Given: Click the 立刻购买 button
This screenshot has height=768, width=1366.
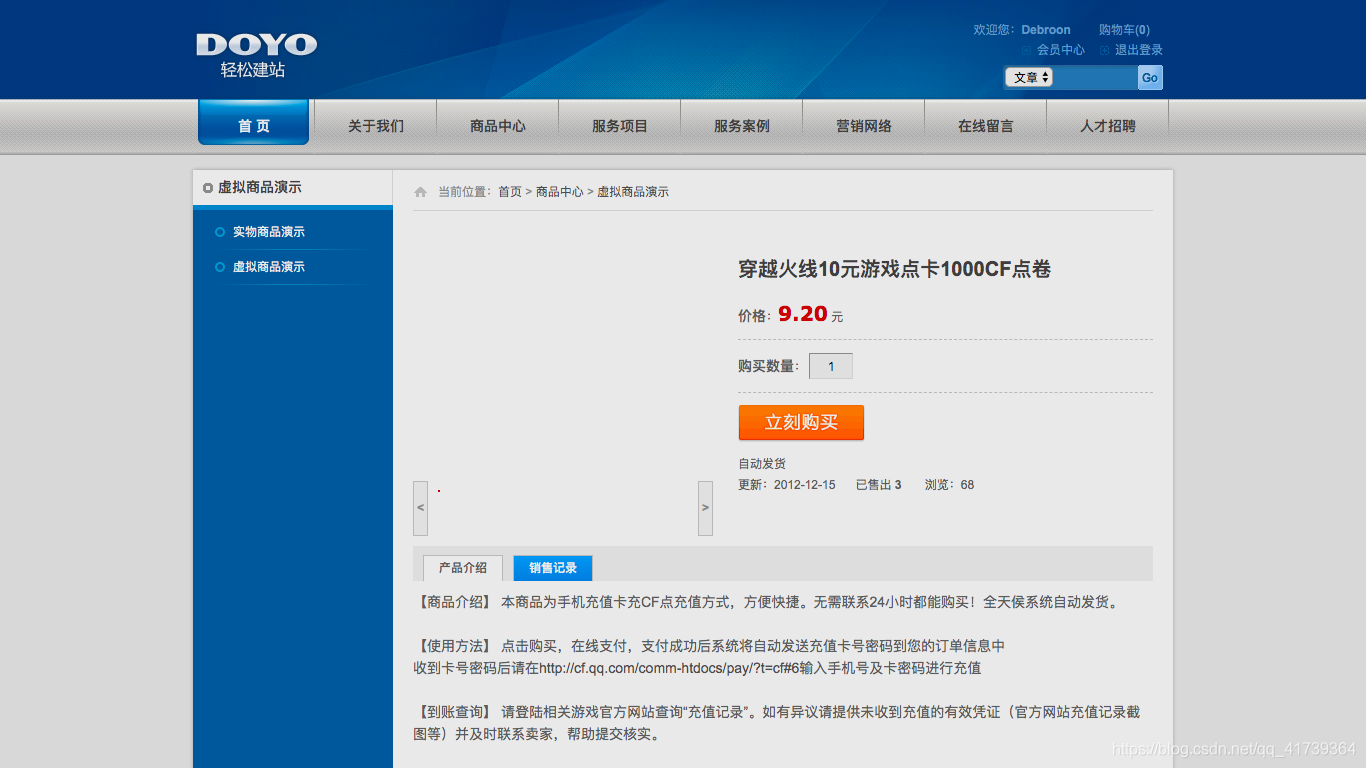Looking at the screenshot, I should click(801, 422).
